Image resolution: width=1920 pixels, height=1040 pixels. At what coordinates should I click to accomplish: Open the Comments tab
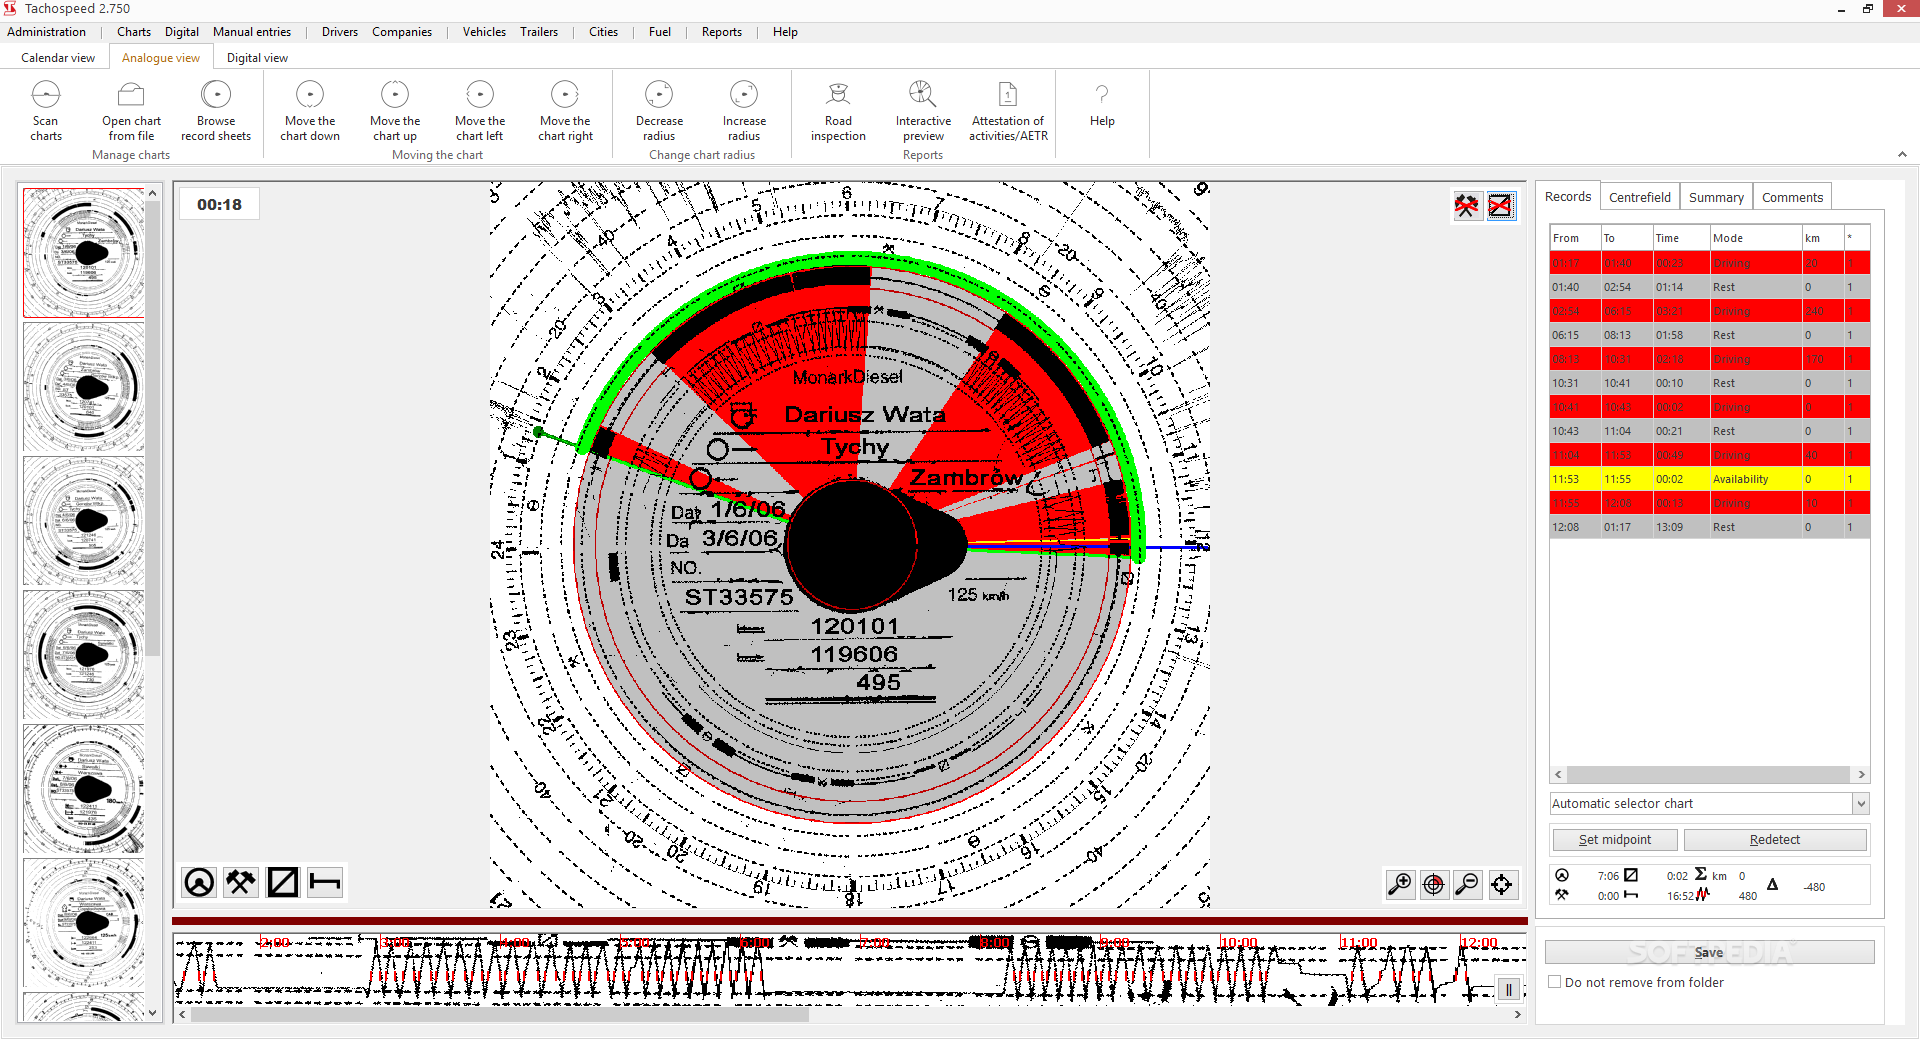[x=1792, y=197]
